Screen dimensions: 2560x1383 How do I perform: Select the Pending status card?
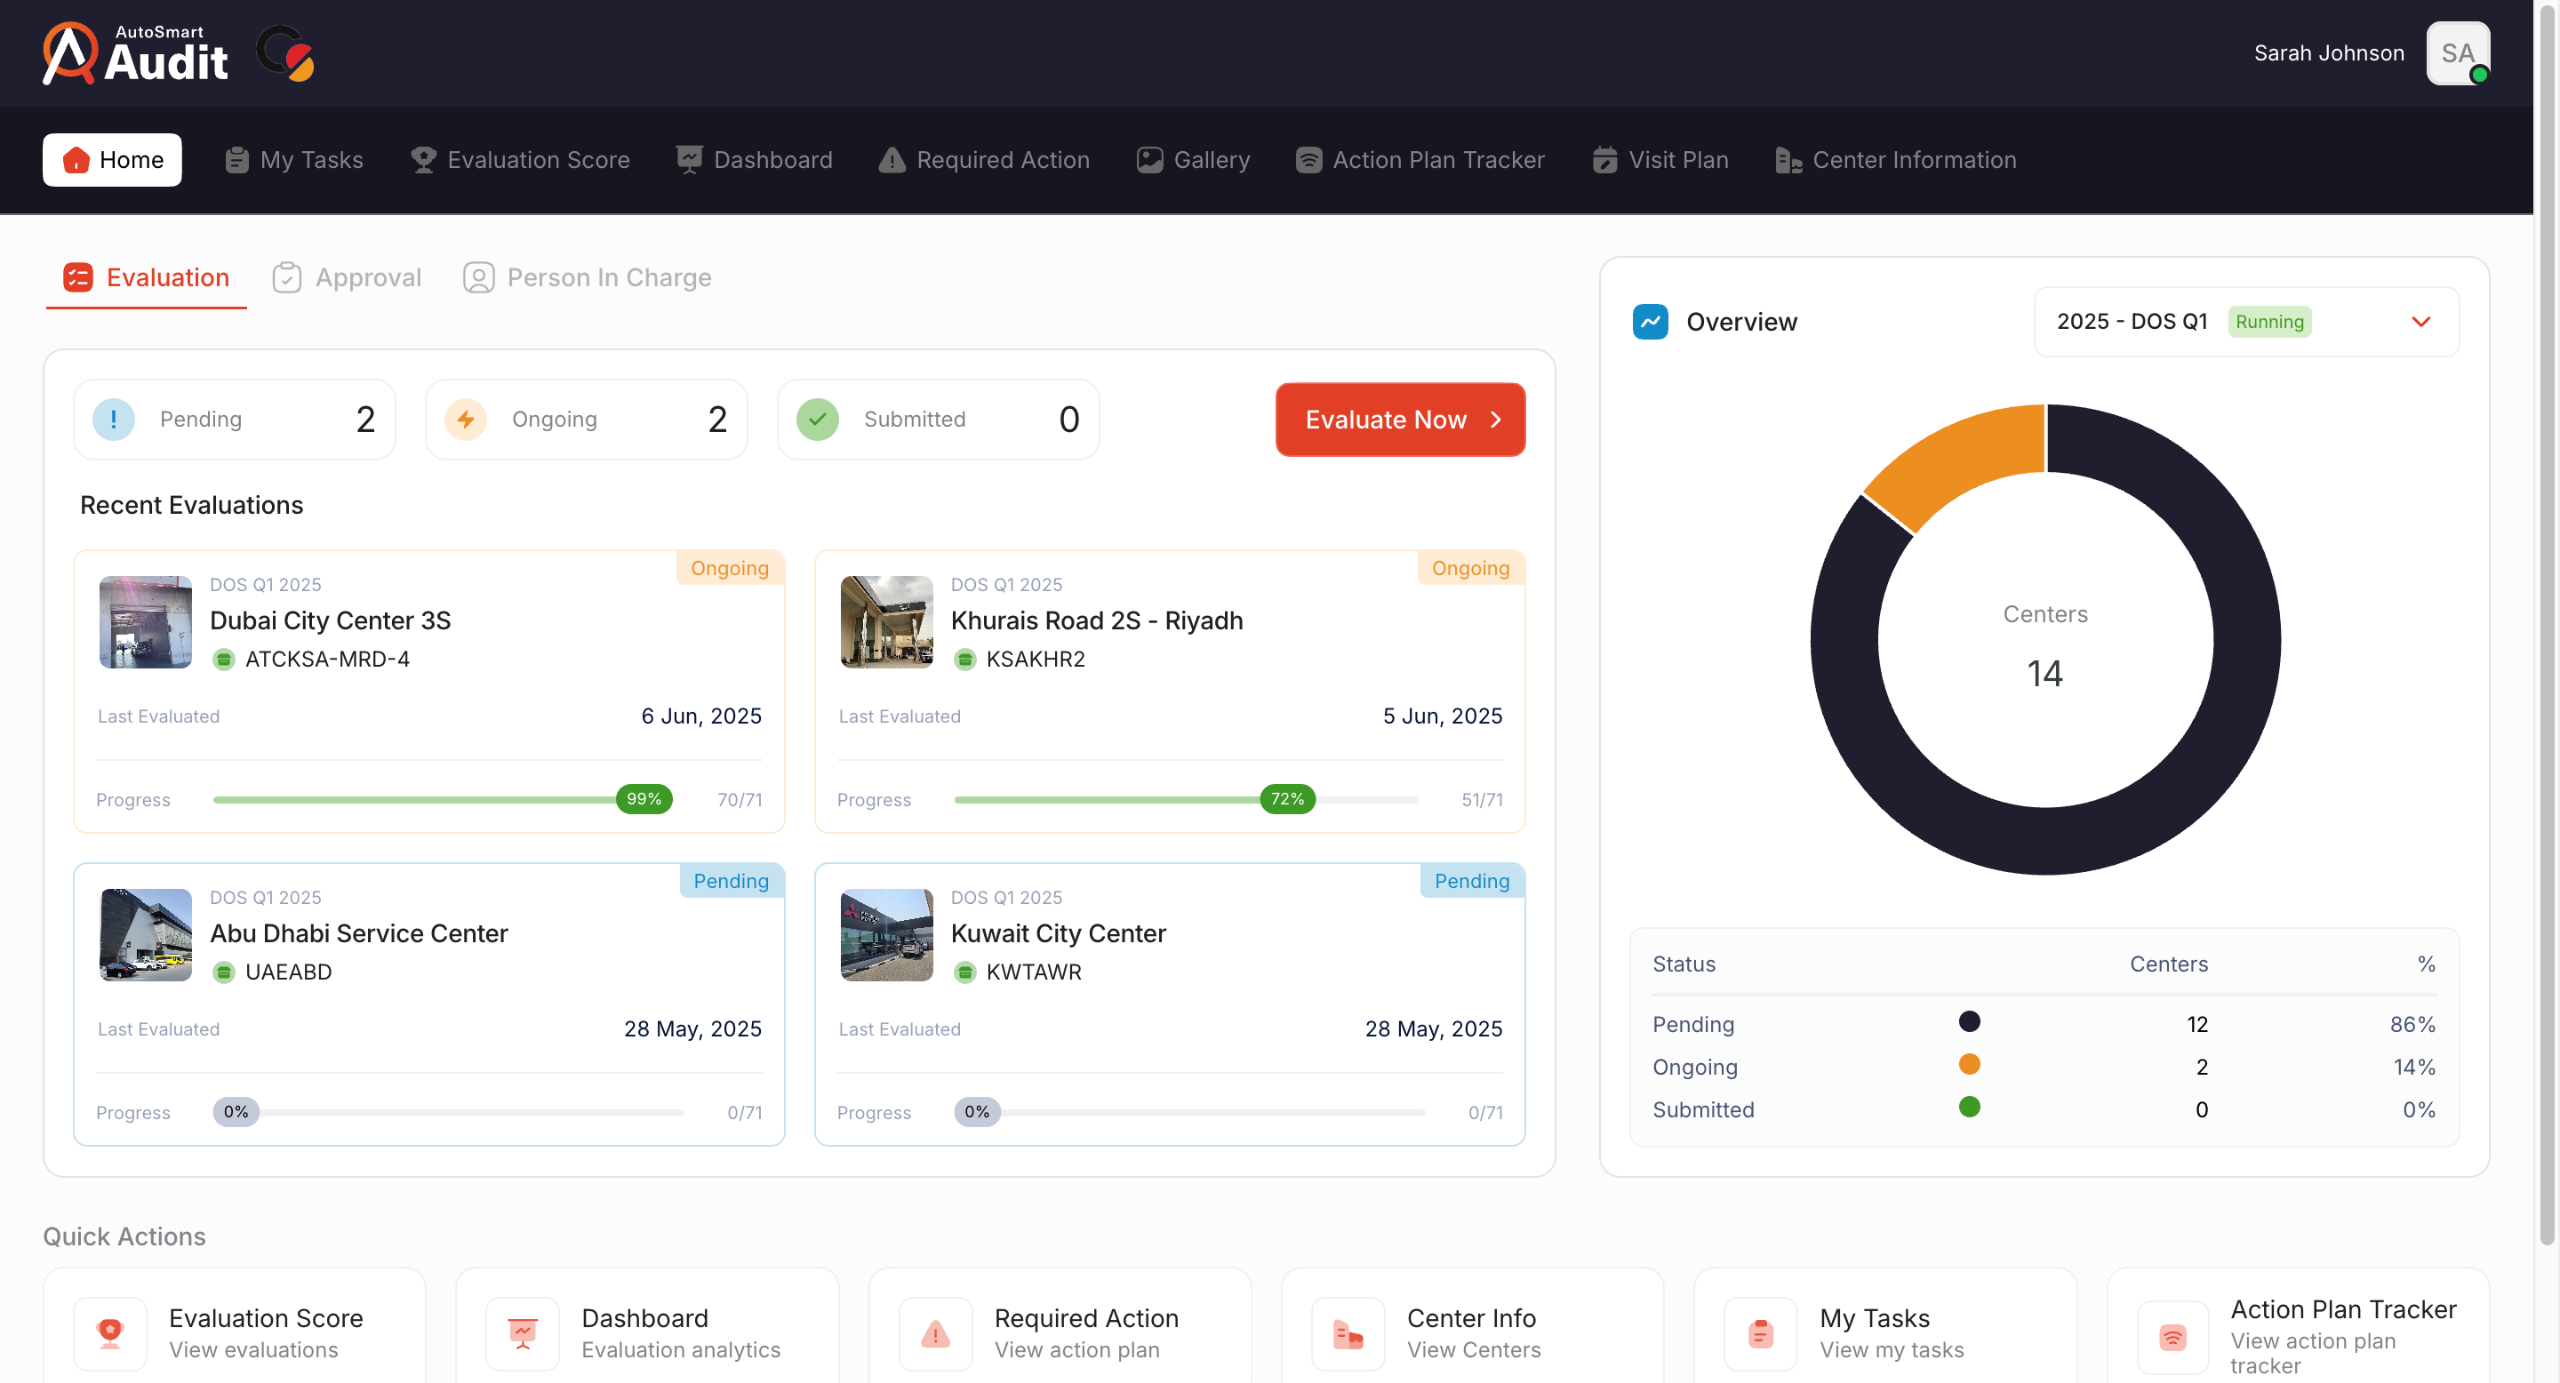pos(234,419)
